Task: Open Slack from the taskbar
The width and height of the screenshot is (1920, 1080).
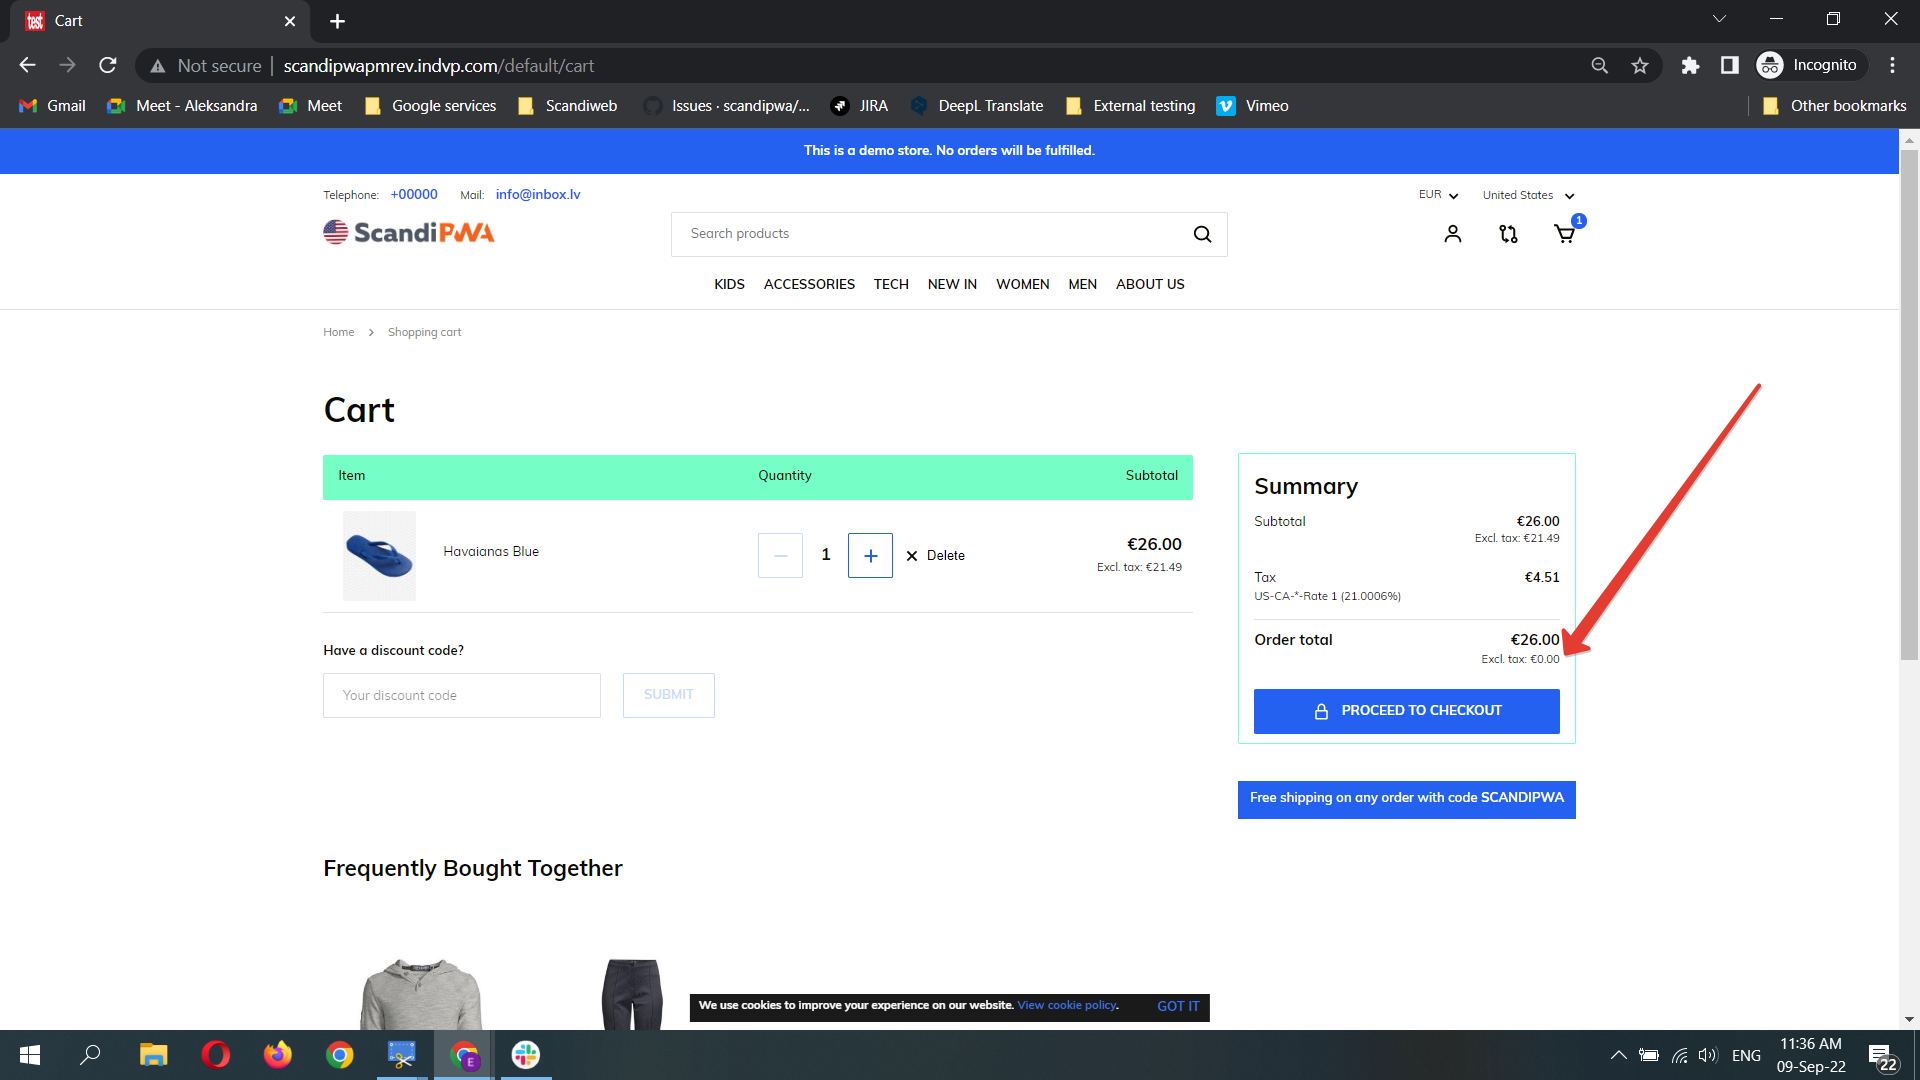Action: (525, 1055)
